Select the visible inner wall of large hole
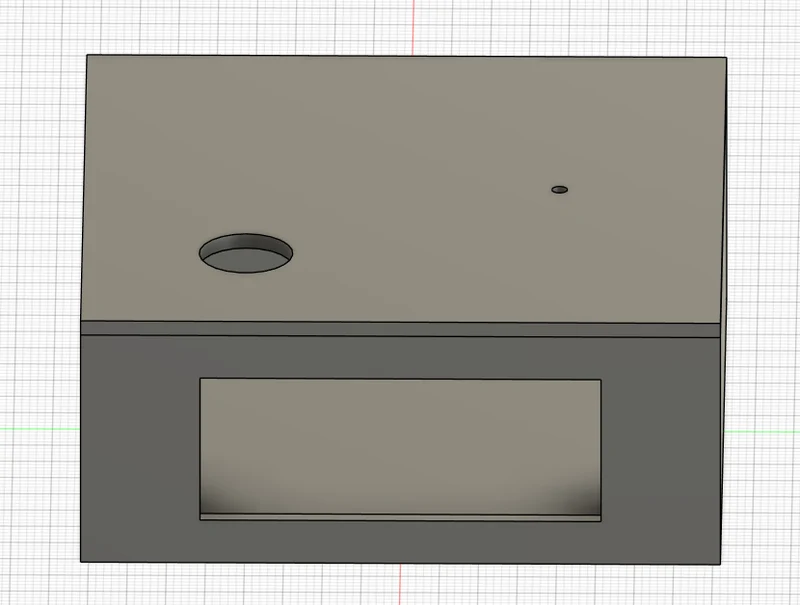 pyautogui.click(x=245, y=242)
